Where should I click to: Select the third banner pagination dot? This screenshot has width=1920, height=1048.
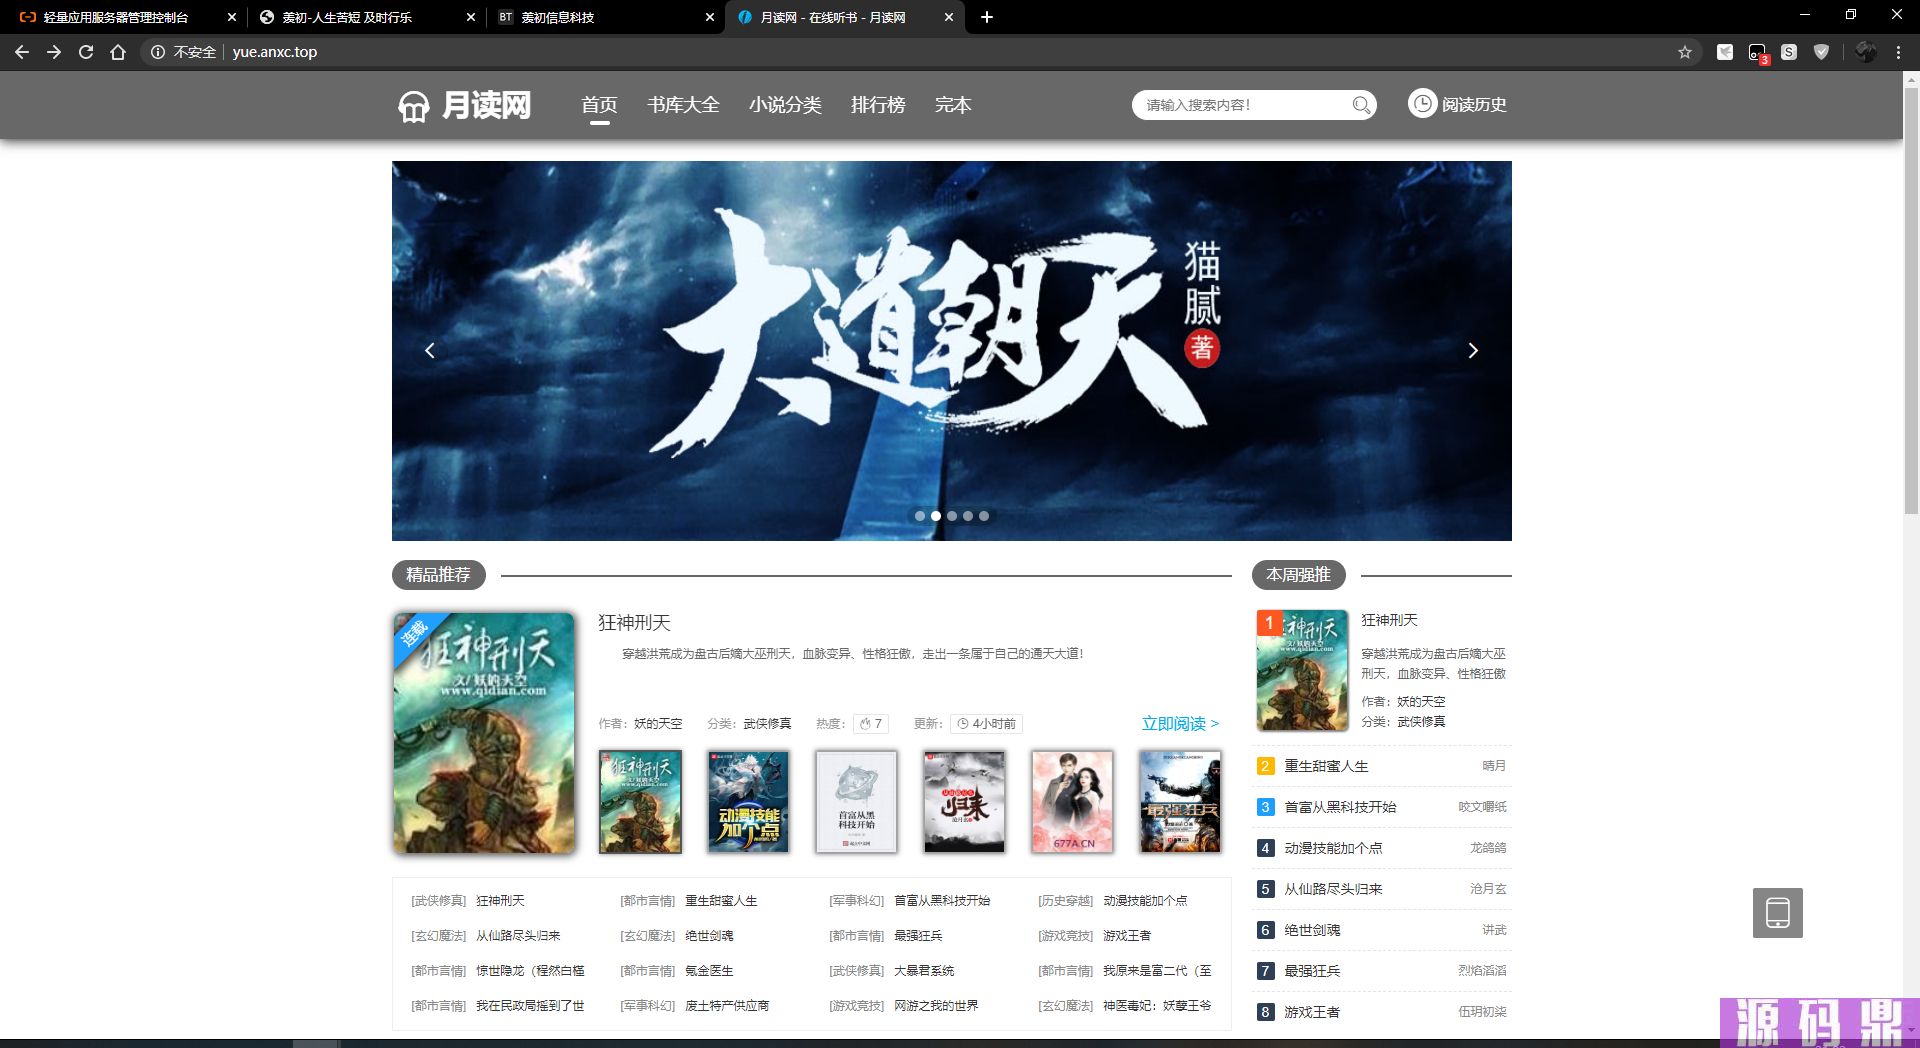tap(952, 516)
